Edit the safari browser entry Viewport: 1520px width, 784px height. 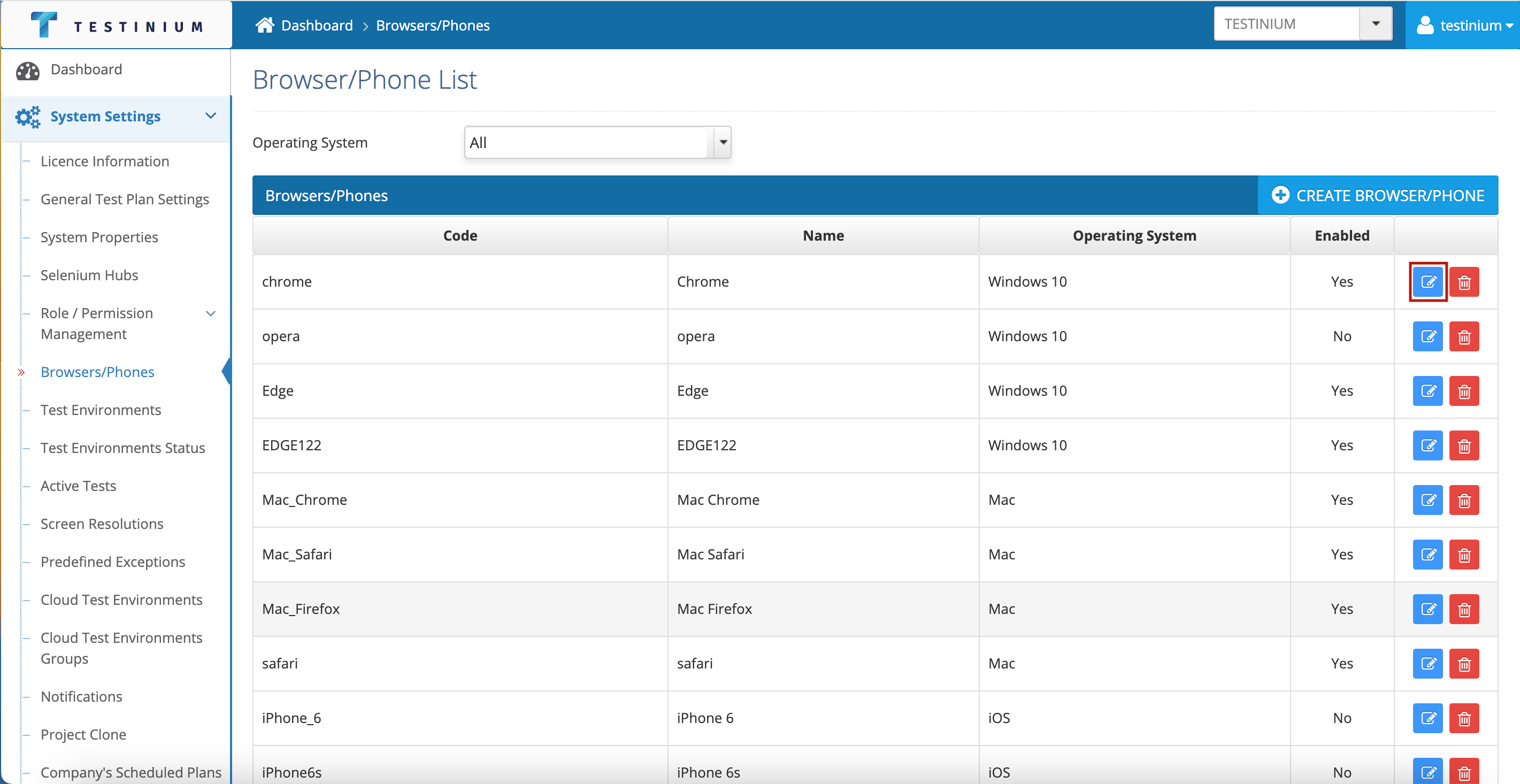click(1428, 663)
